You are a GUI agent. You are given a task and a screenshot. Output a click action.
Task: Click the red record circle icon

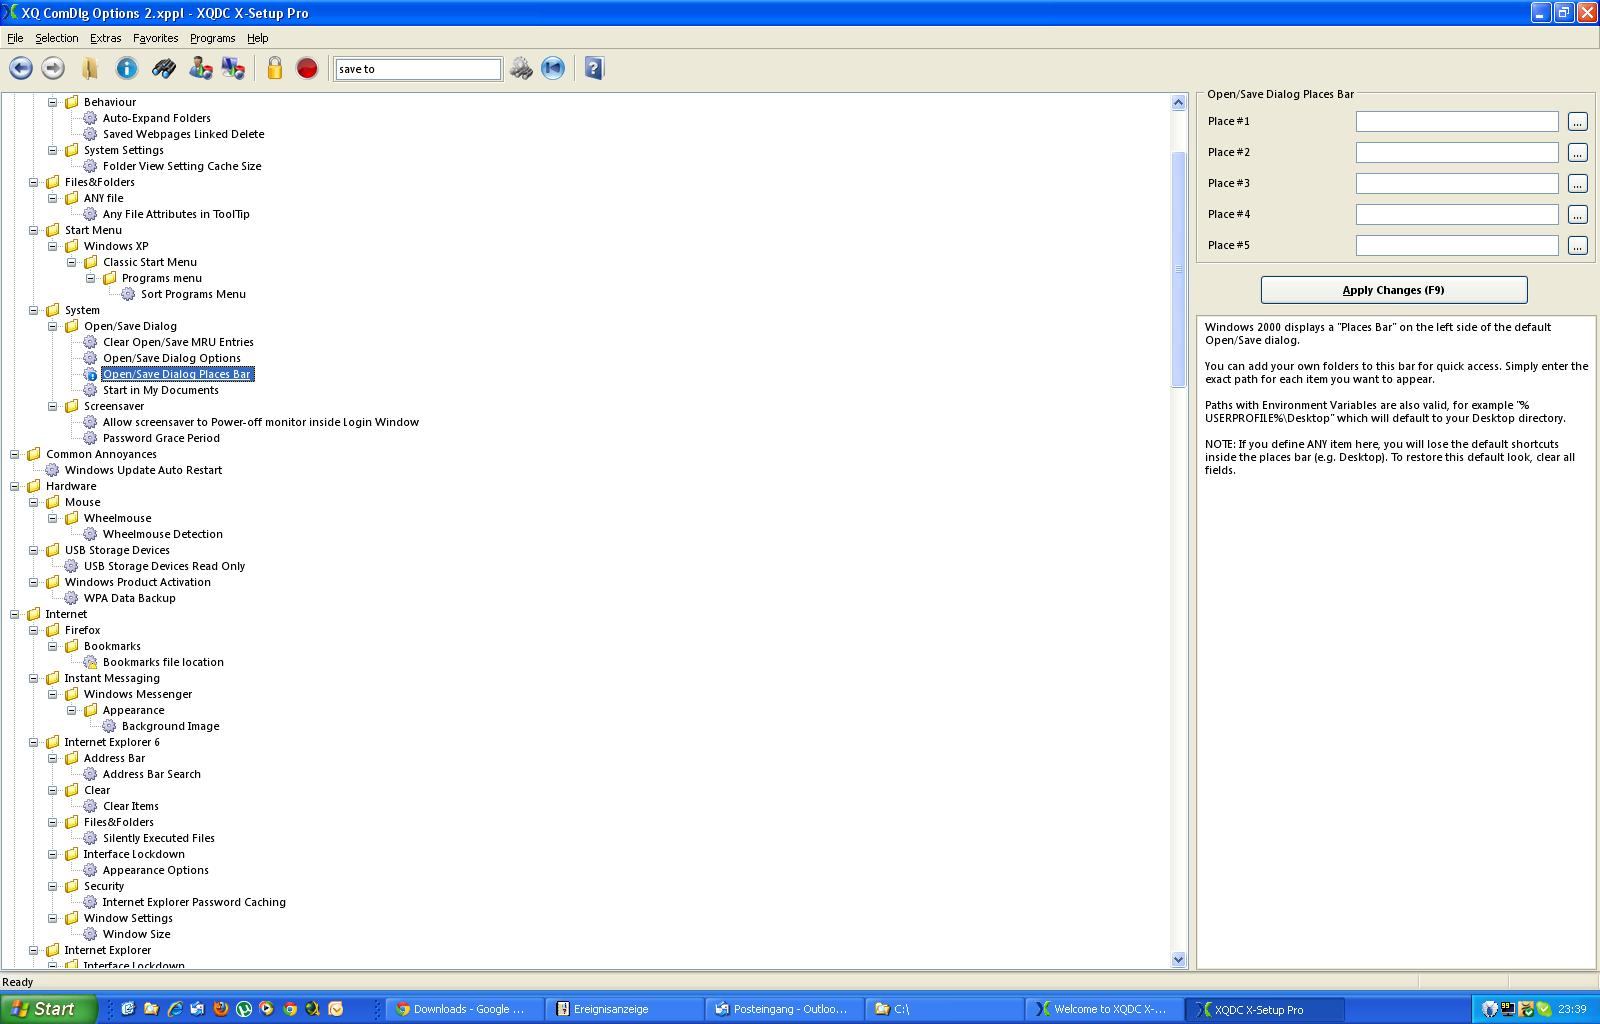[307, 68]
